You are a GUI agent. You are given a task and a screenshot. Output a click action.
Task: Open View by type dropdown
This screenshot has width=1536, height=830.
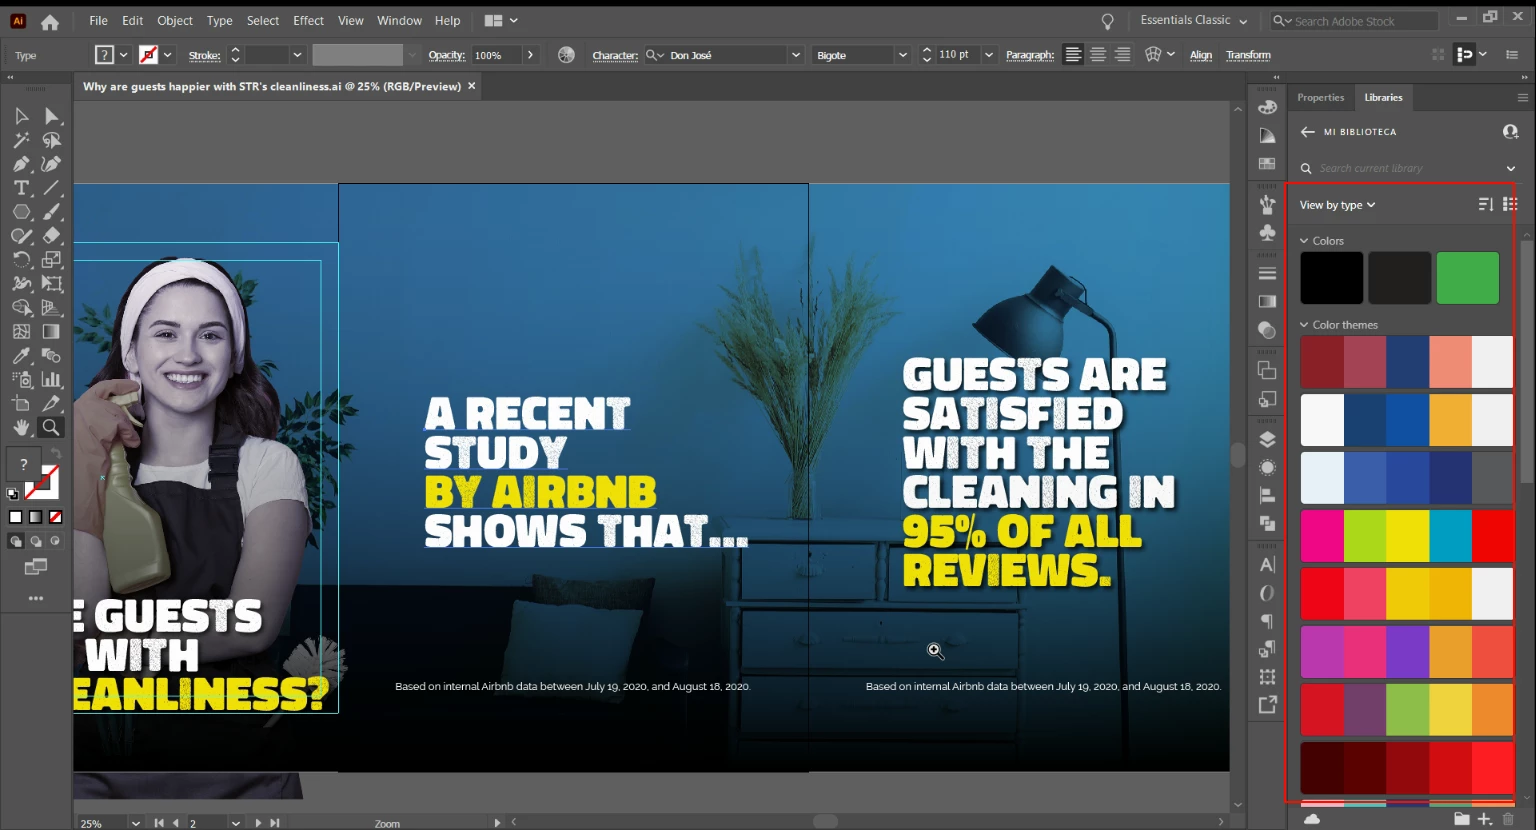pyautogui.click(x=1337, y=205)
